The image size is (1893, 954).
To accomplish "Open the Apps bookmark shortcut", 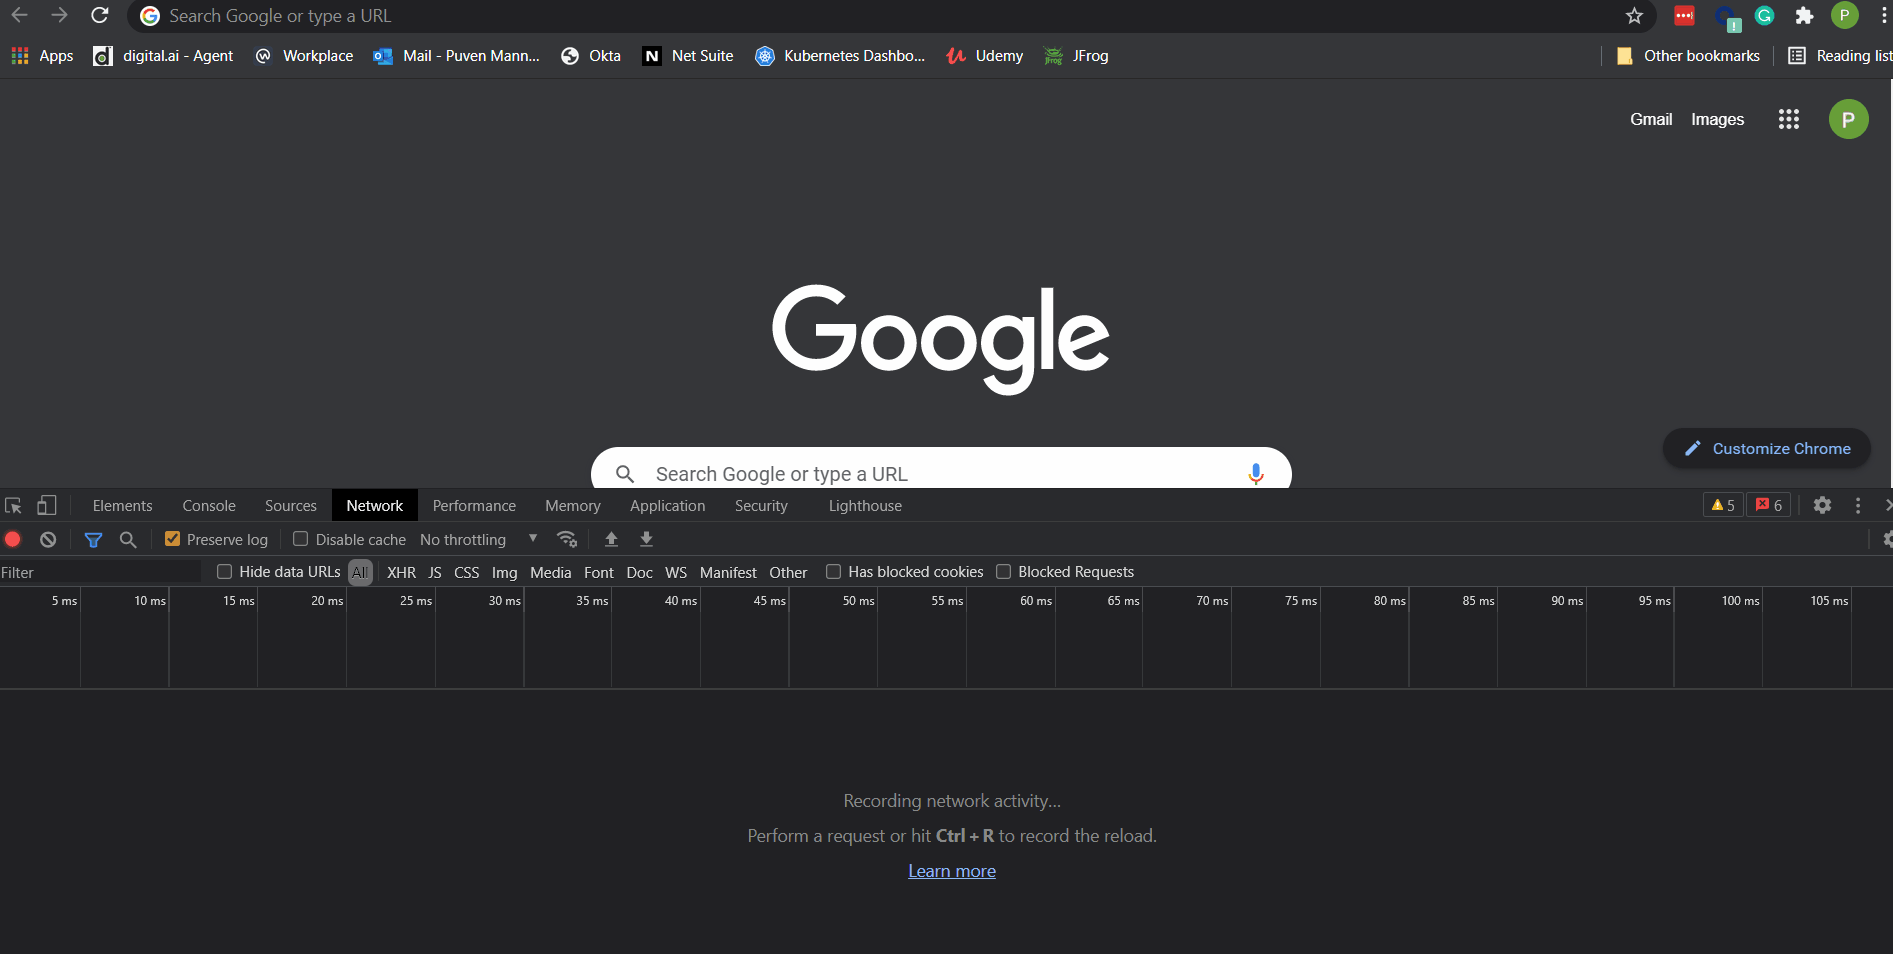I will click(x=43, y=56).
